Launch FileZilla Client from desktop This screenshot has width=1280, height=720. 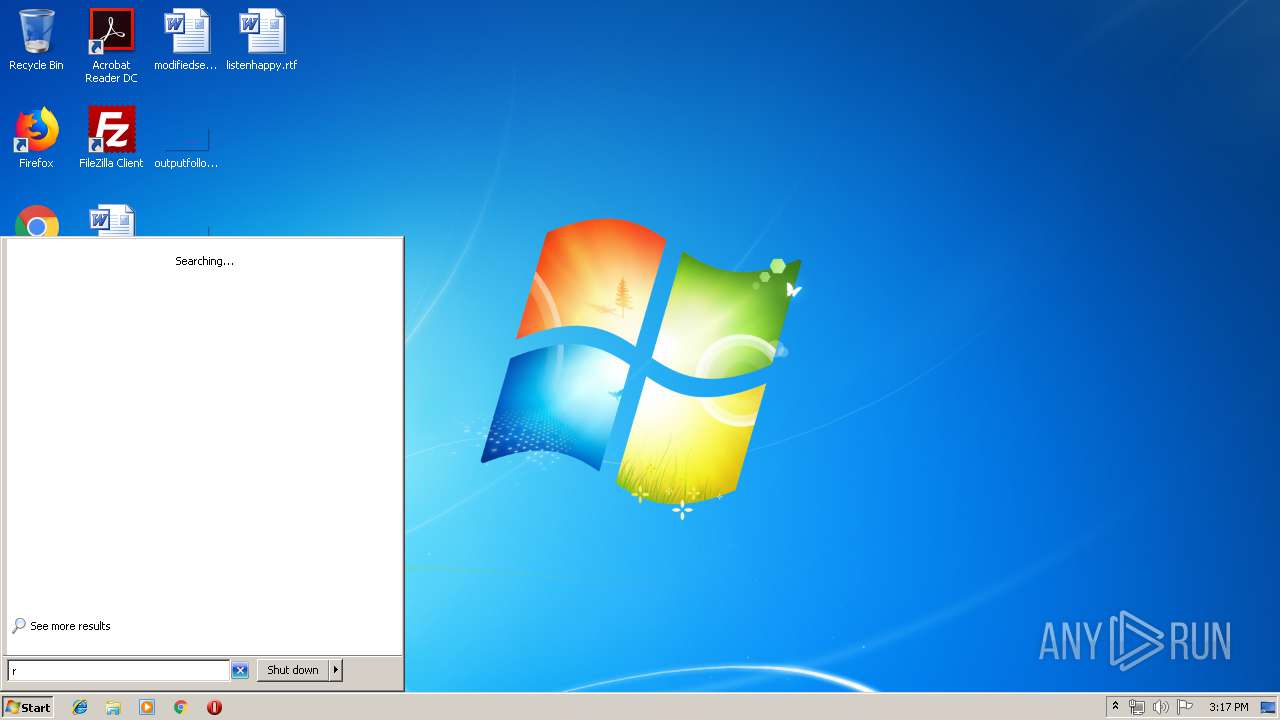point(111,138)
